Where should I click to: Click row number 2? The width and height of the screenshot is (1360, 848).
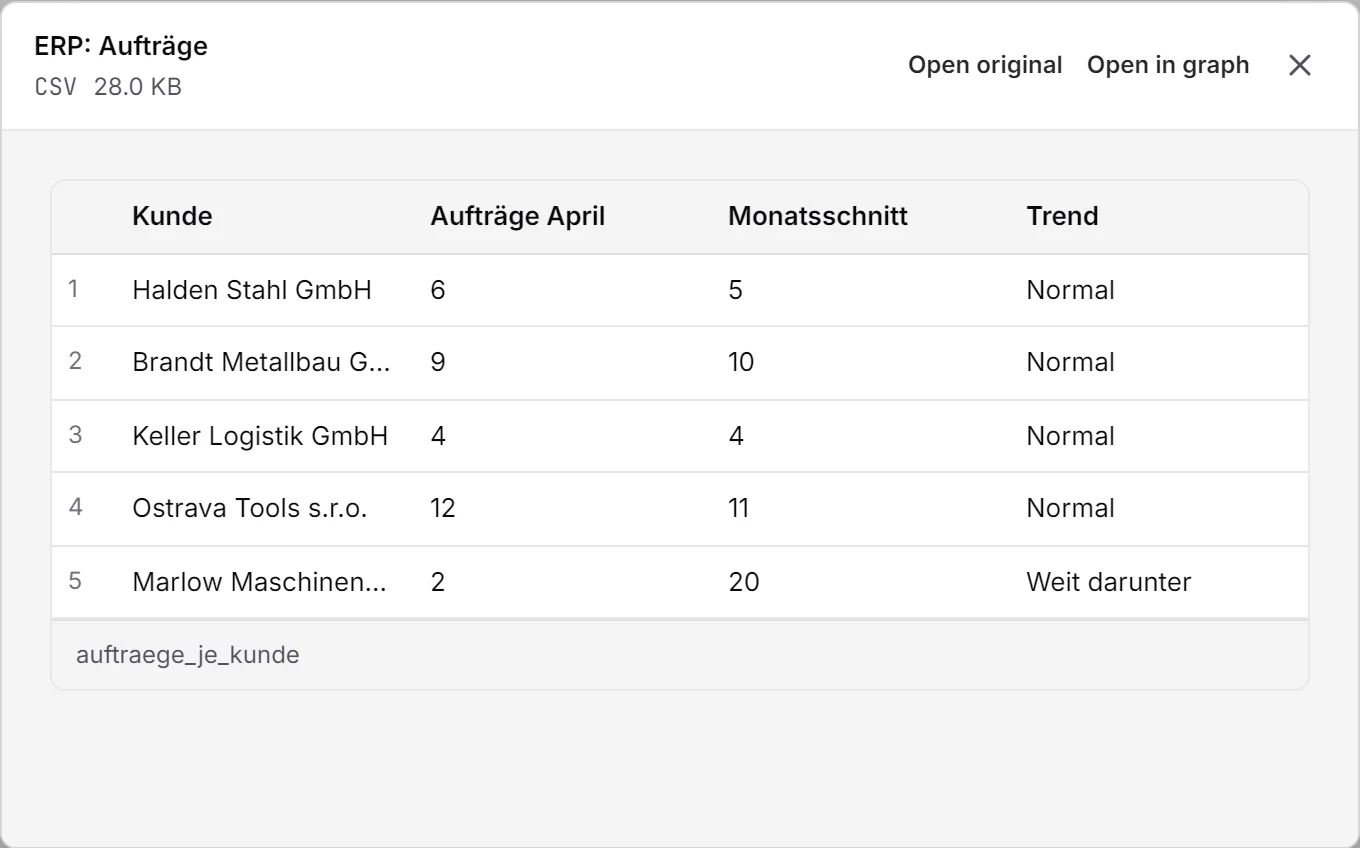pos(75,361)
